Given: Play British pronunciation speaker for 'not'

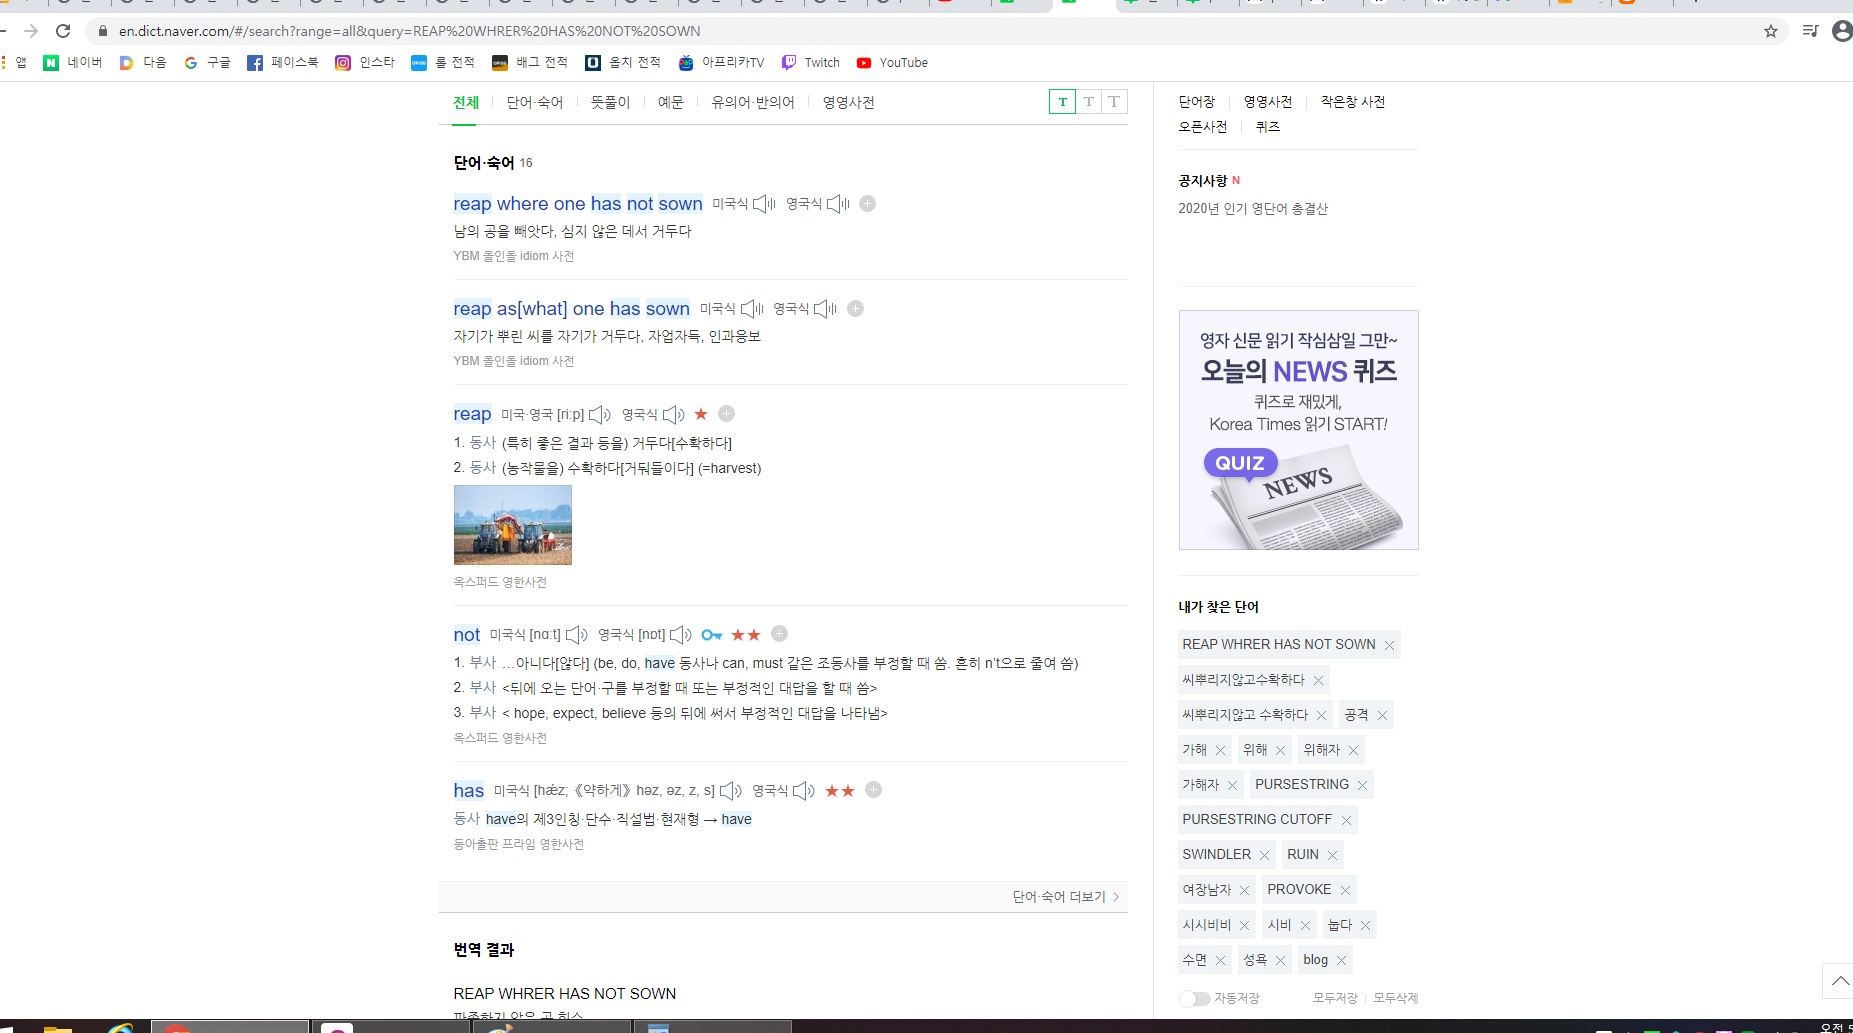Looking at the screenshot, I should point(681,635).
